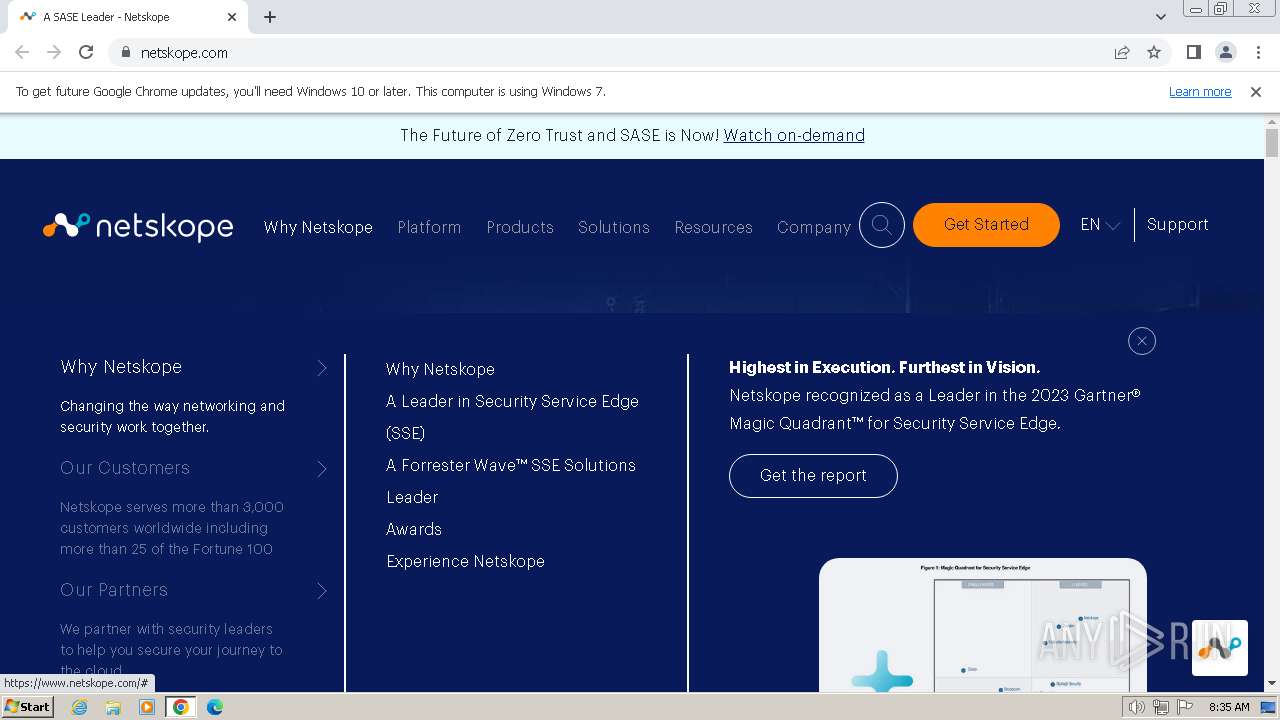Open A Forrester Wave SSE Solutions Leader link
The image size is (1280, 720).
[x=511, y=481]
